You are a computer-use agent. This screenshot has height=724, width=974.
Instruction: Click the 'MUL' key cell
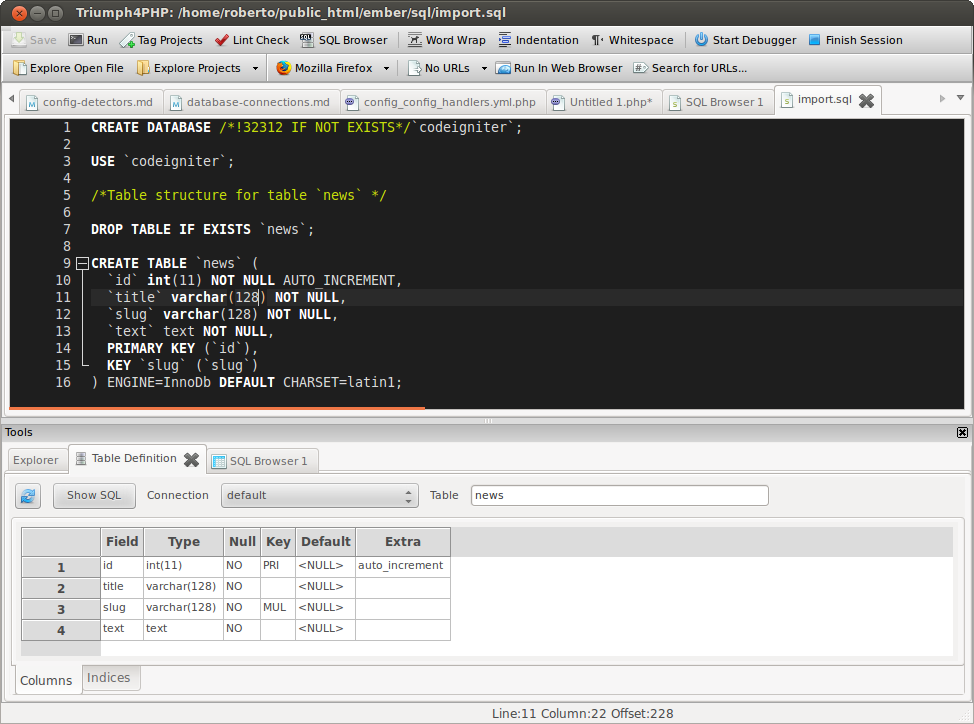point(278,608)
